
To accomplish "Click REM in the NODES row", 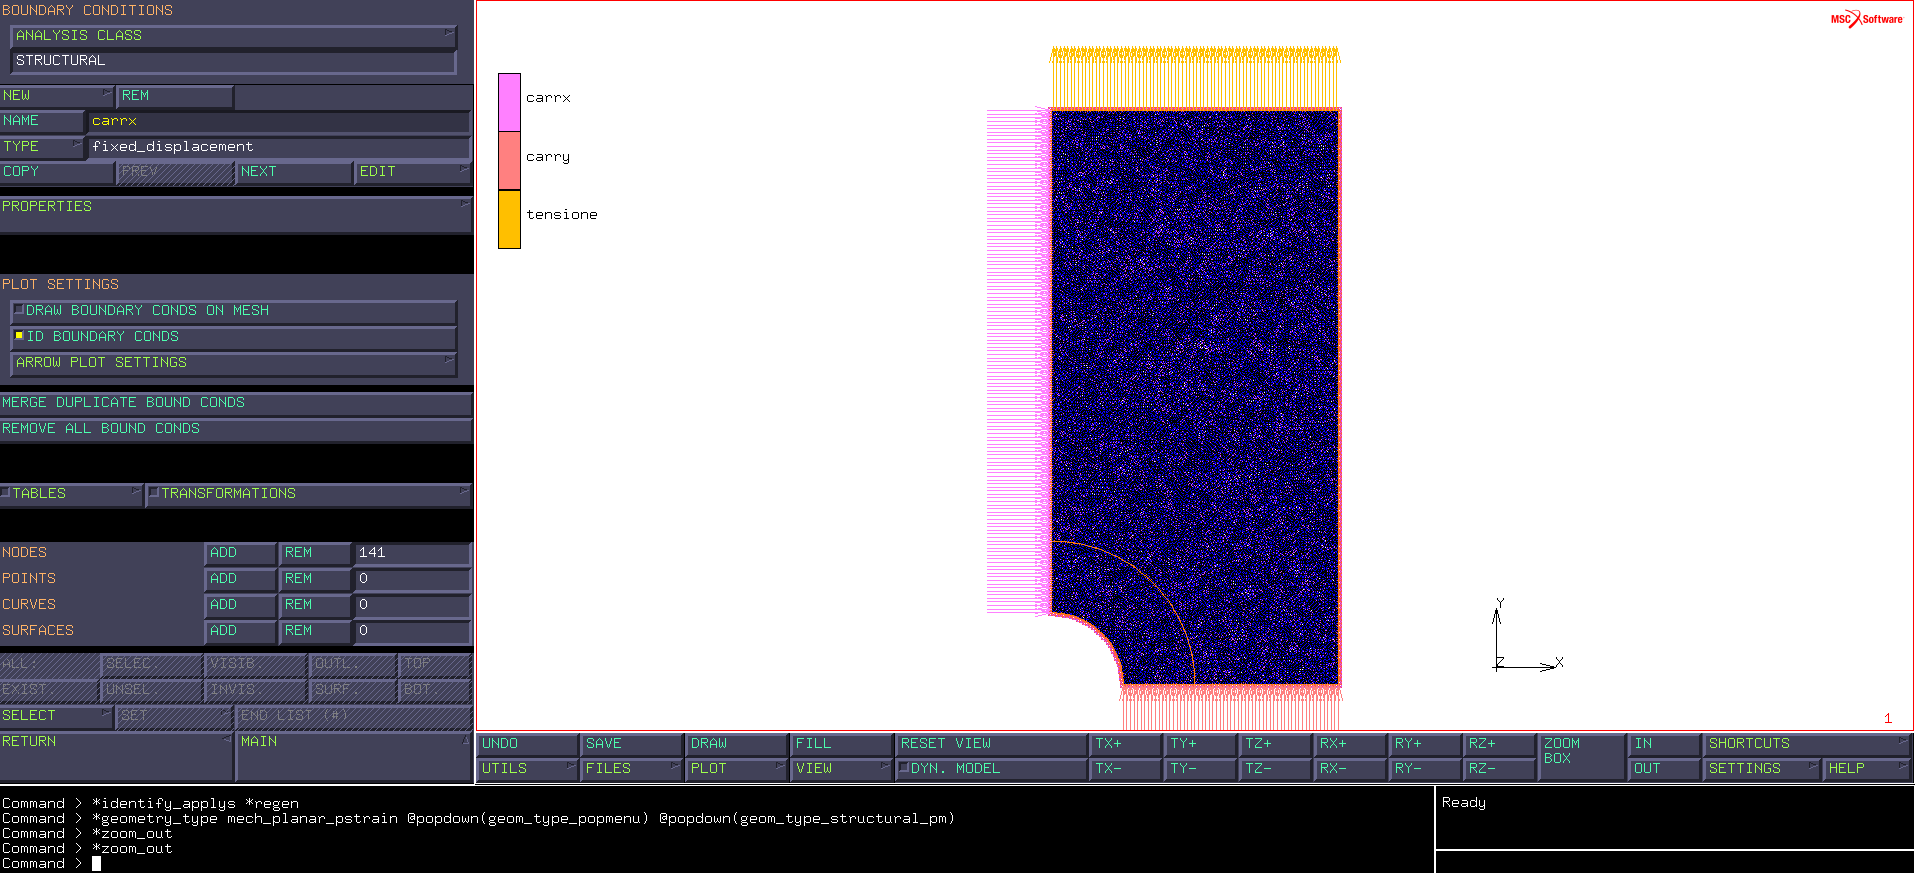I will click(x=315, y=553).
